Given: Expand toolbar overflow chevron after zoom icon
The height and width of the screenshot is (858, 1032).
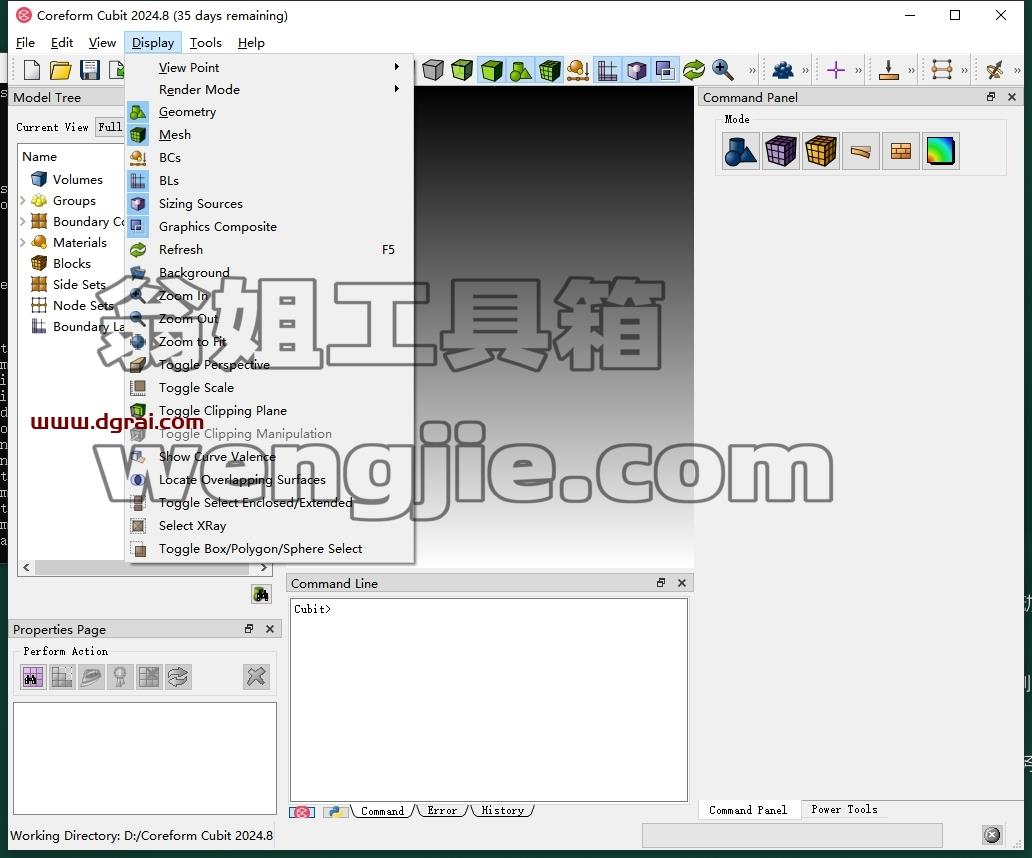Looking at the screenshot, I should tap(752, 70).
